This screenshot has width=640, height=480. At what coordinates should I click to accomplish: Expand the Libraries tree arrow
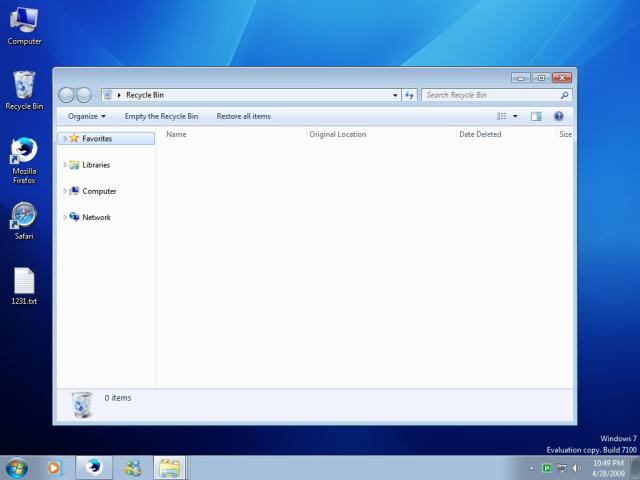coord(66,165)
